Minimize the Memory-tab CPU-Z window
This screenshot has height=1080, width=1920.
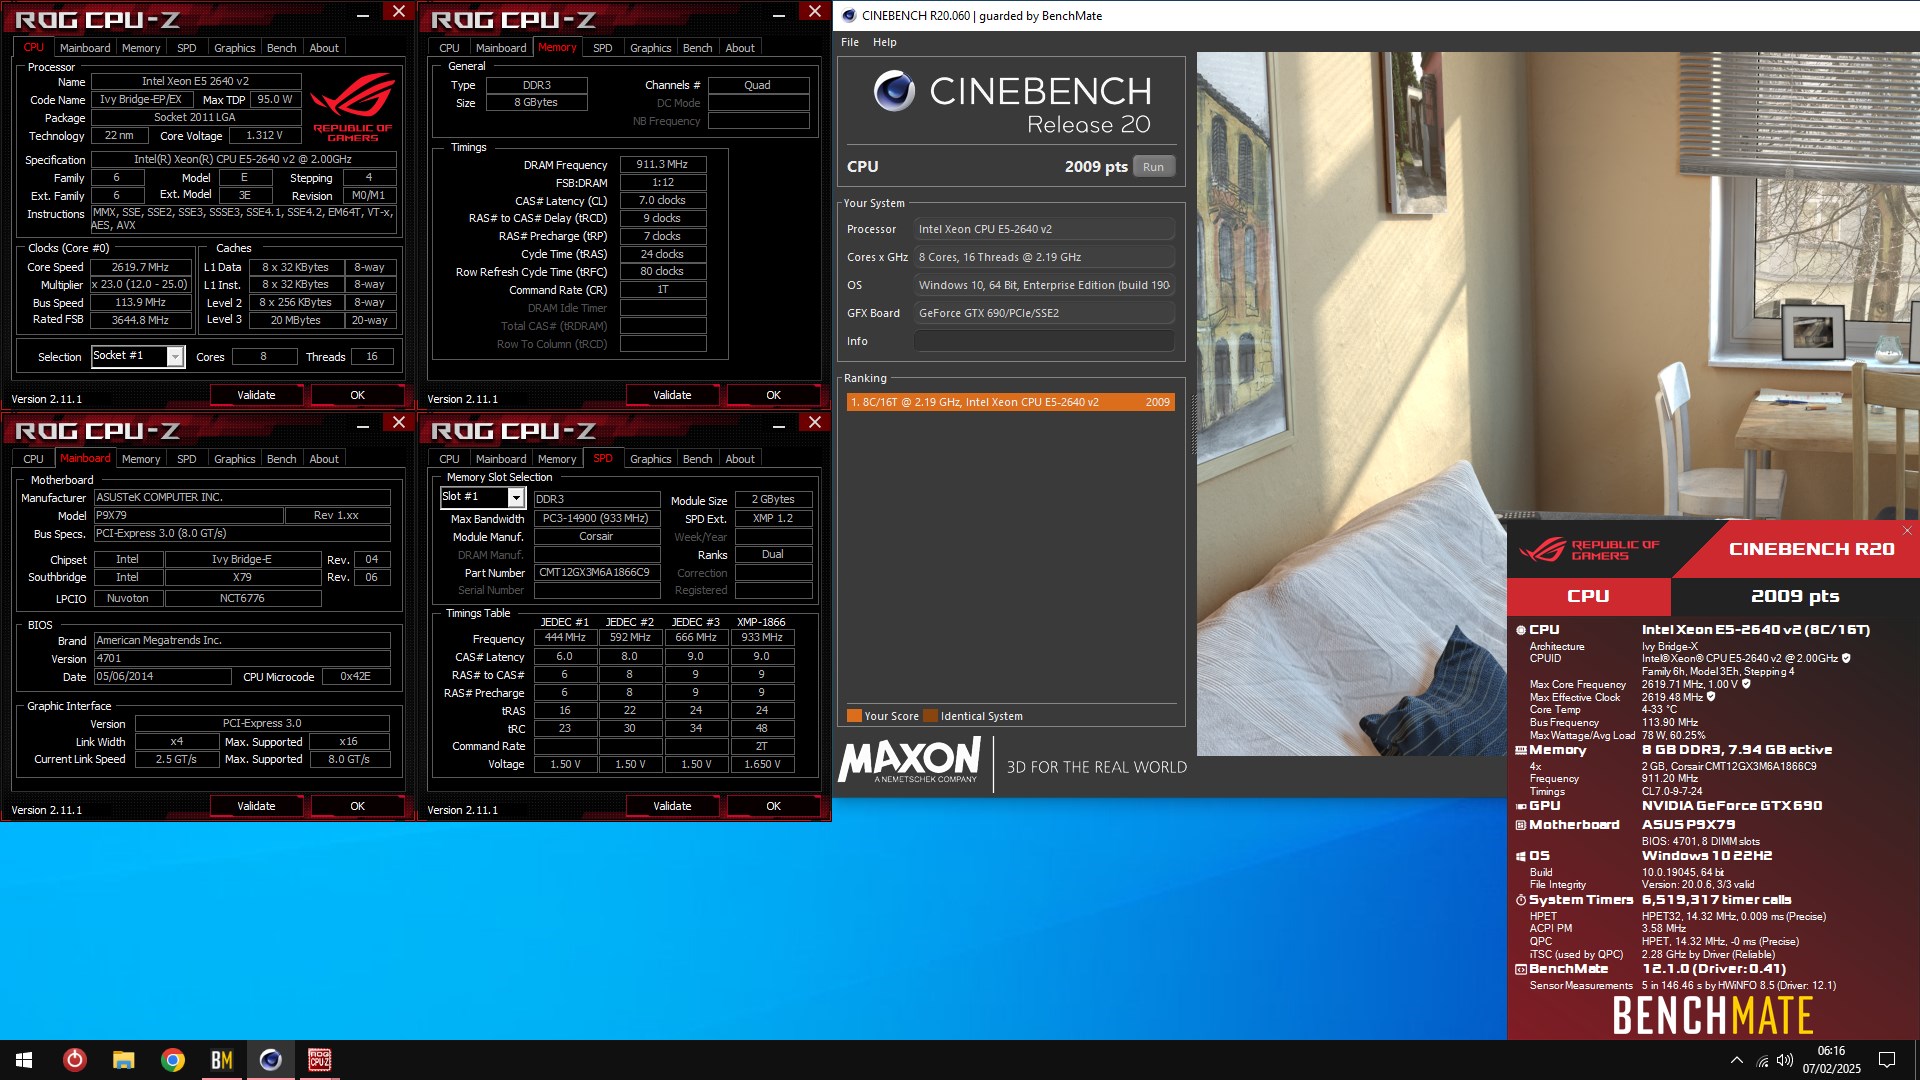778,14
